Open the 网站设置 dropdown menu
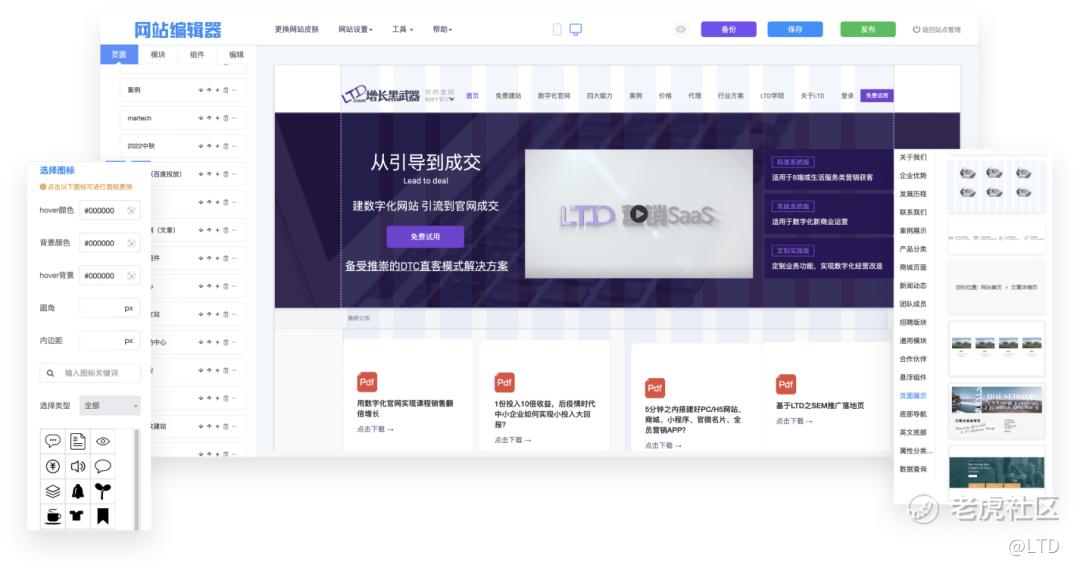The height and width of the screenshot is (571, 1080). point(355,30)
